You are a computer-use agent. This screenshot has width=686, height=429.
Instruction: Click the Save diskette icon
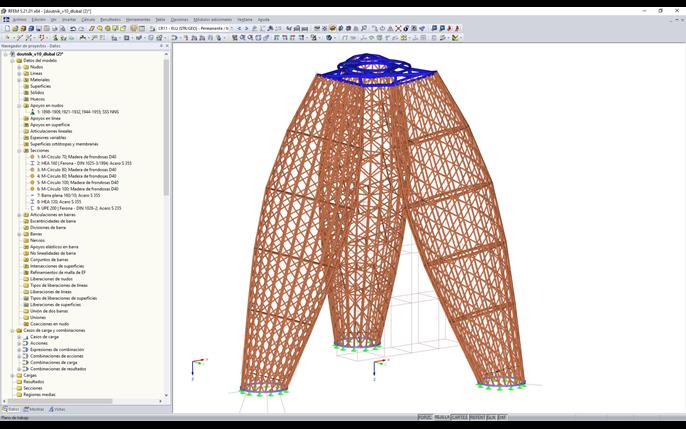tap(38, 28)
